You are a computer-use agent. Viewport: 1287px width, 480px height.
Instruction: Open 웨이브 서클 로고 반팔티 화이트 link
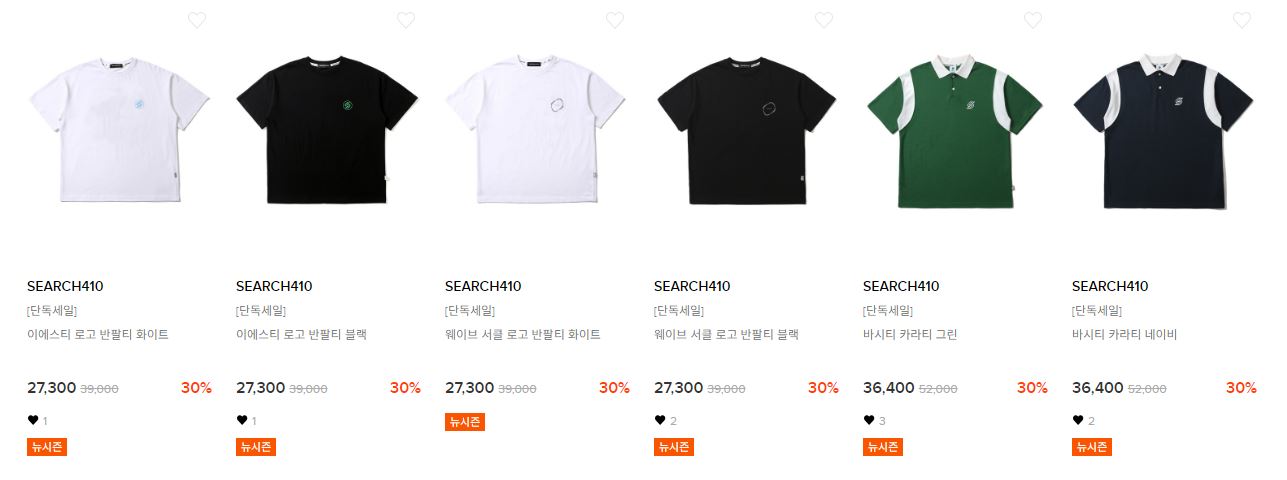pos(523,335)
